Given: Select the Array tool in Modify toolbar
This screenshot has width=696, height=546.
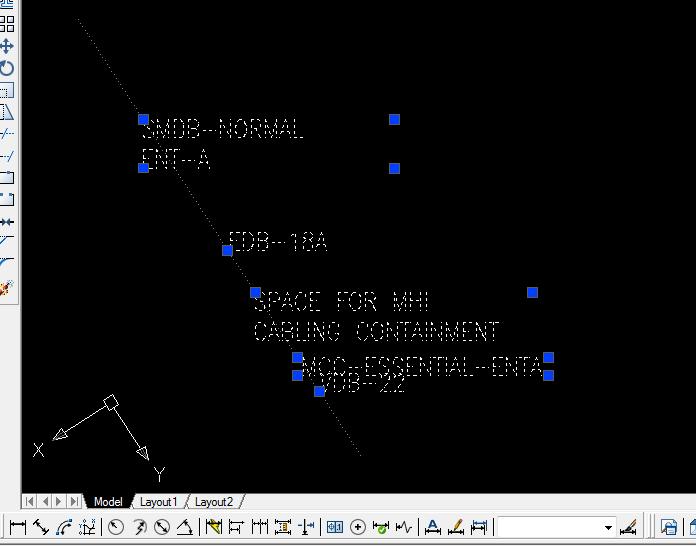Looking at the screenshot, I should pyautogui.click(x=7, y=24).
